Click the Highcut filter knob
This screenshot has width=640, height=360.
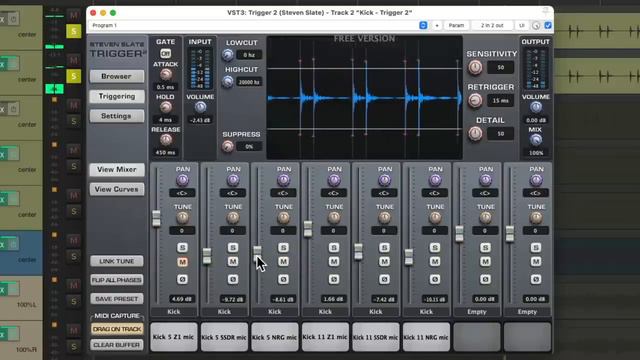pos(228,82)
